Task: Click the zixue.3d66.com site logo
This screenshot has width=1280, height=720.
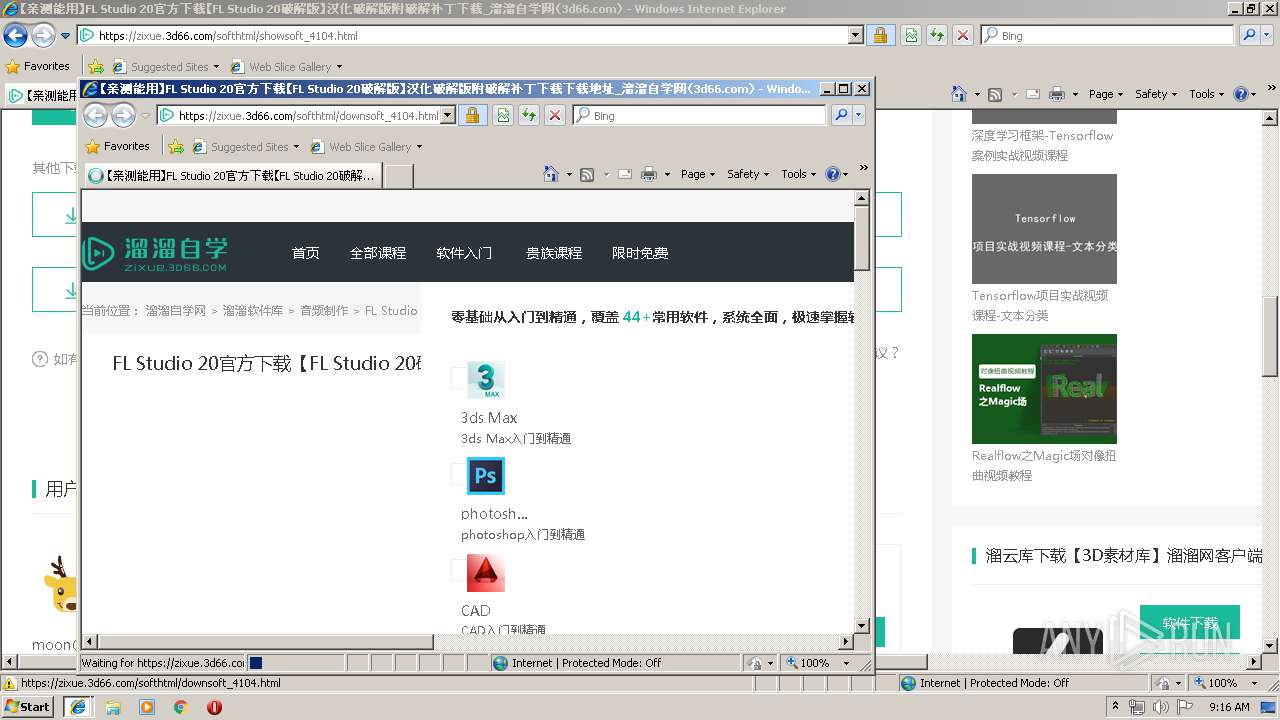Action: [x=155, y=254]
